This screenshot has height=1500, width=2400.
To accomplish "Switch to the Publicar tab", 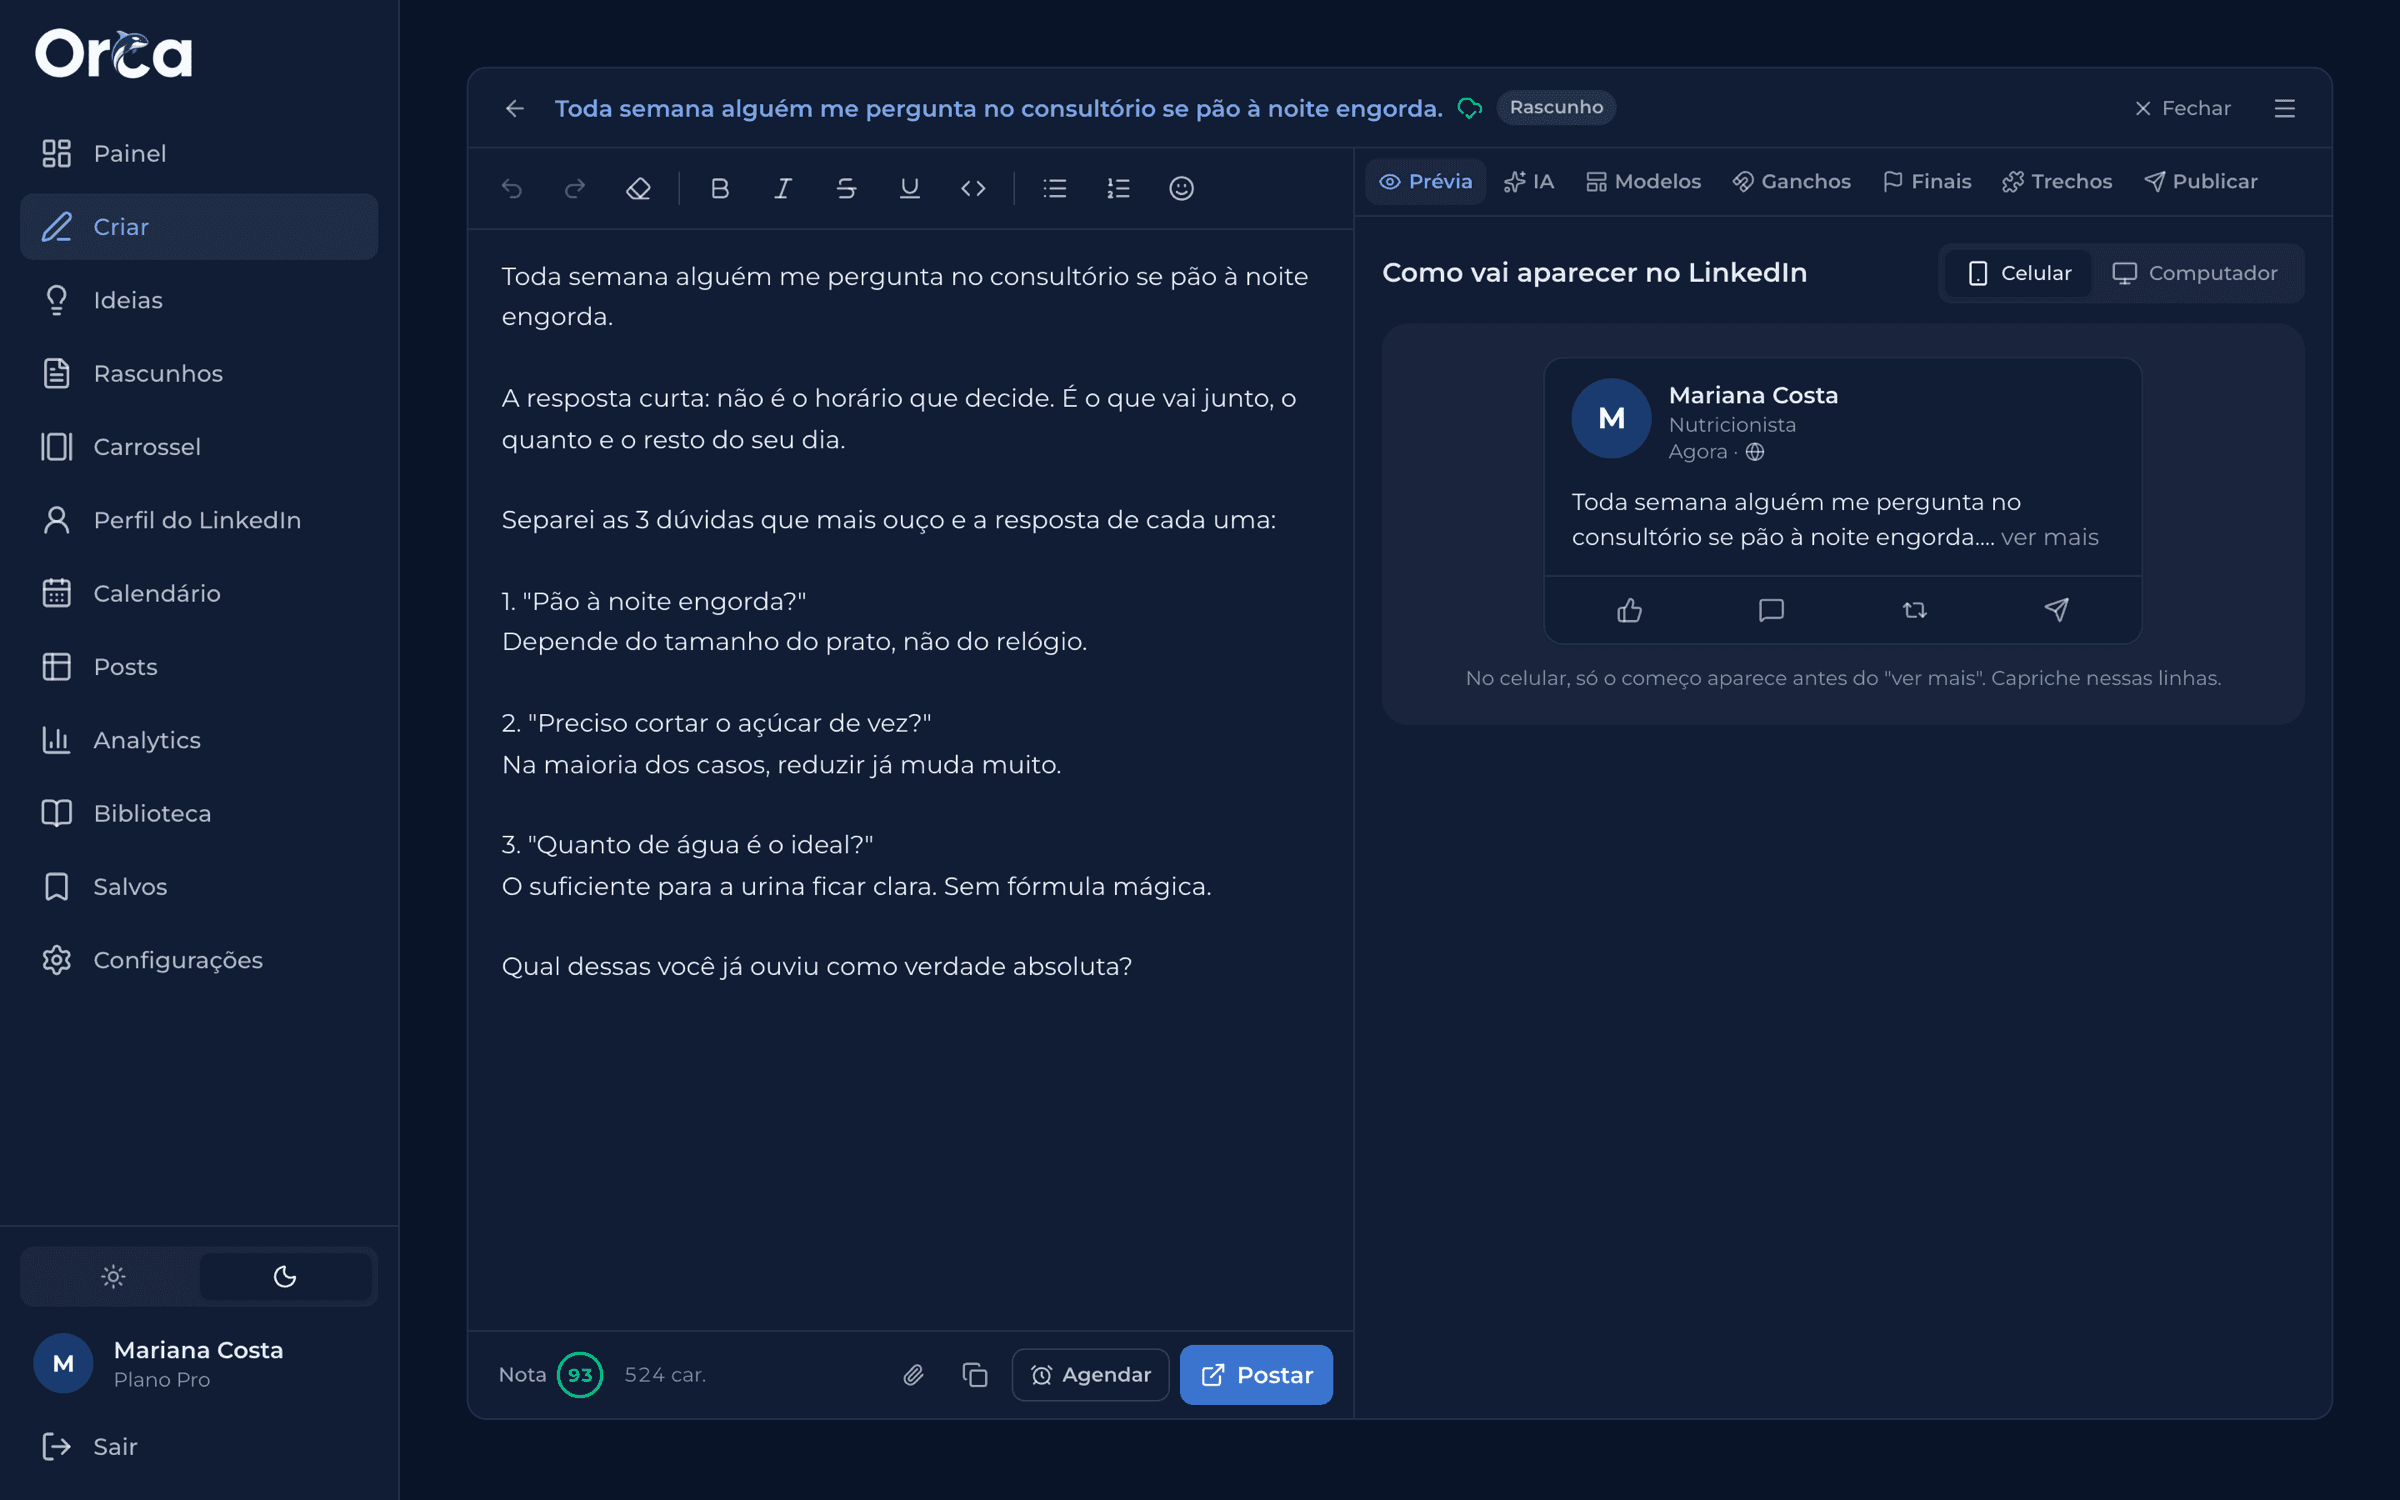I will point(2200,182).
